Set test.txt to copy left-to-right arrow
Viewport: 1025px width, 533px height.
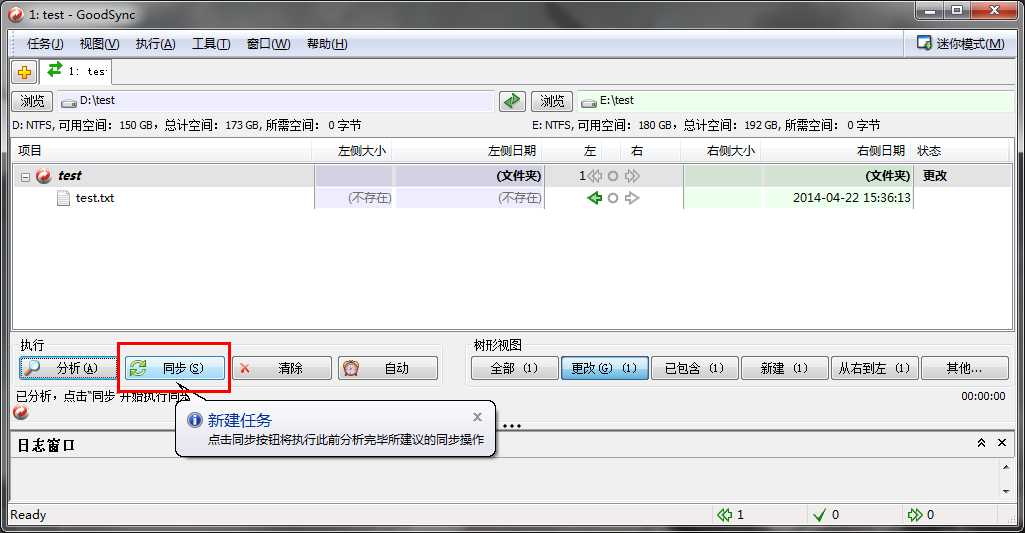pyautogui.click(x=631, y=198)
